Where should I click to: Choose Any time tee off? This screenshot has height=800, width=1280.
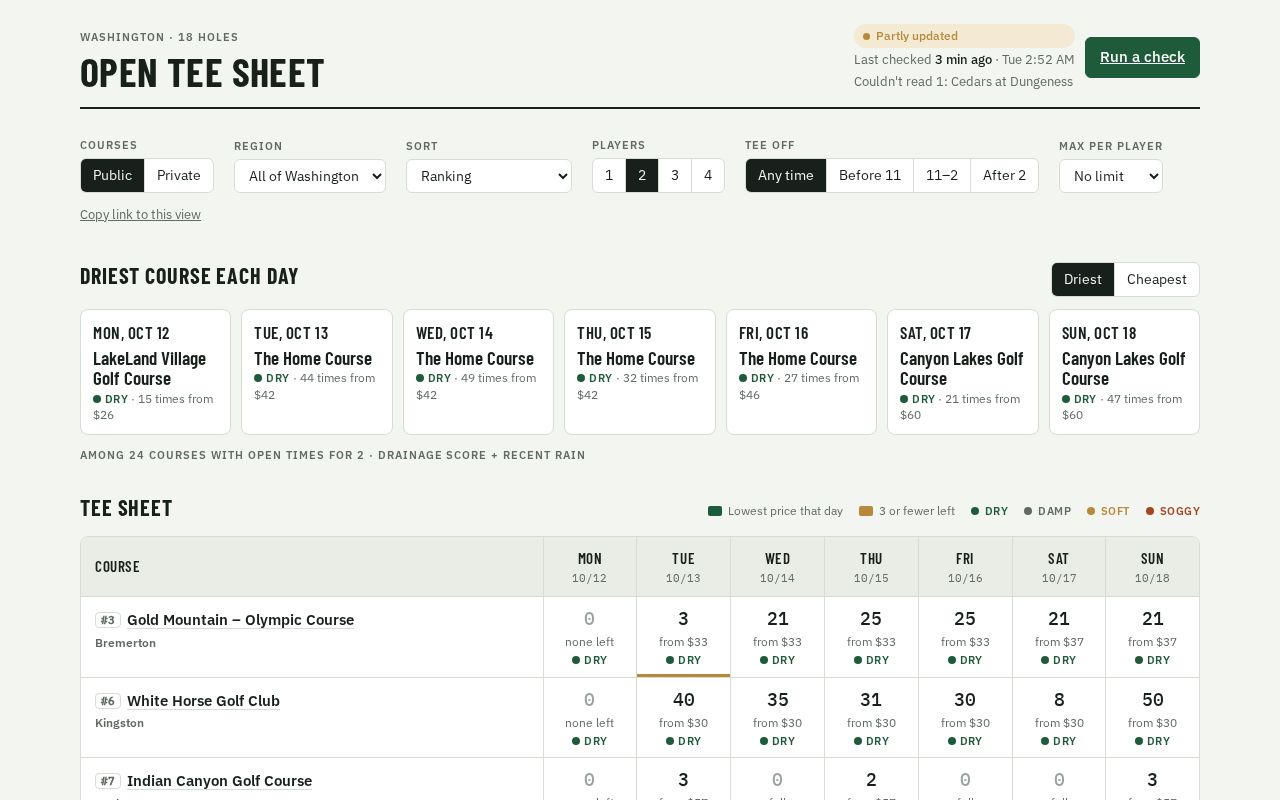[x=786, y=175]
